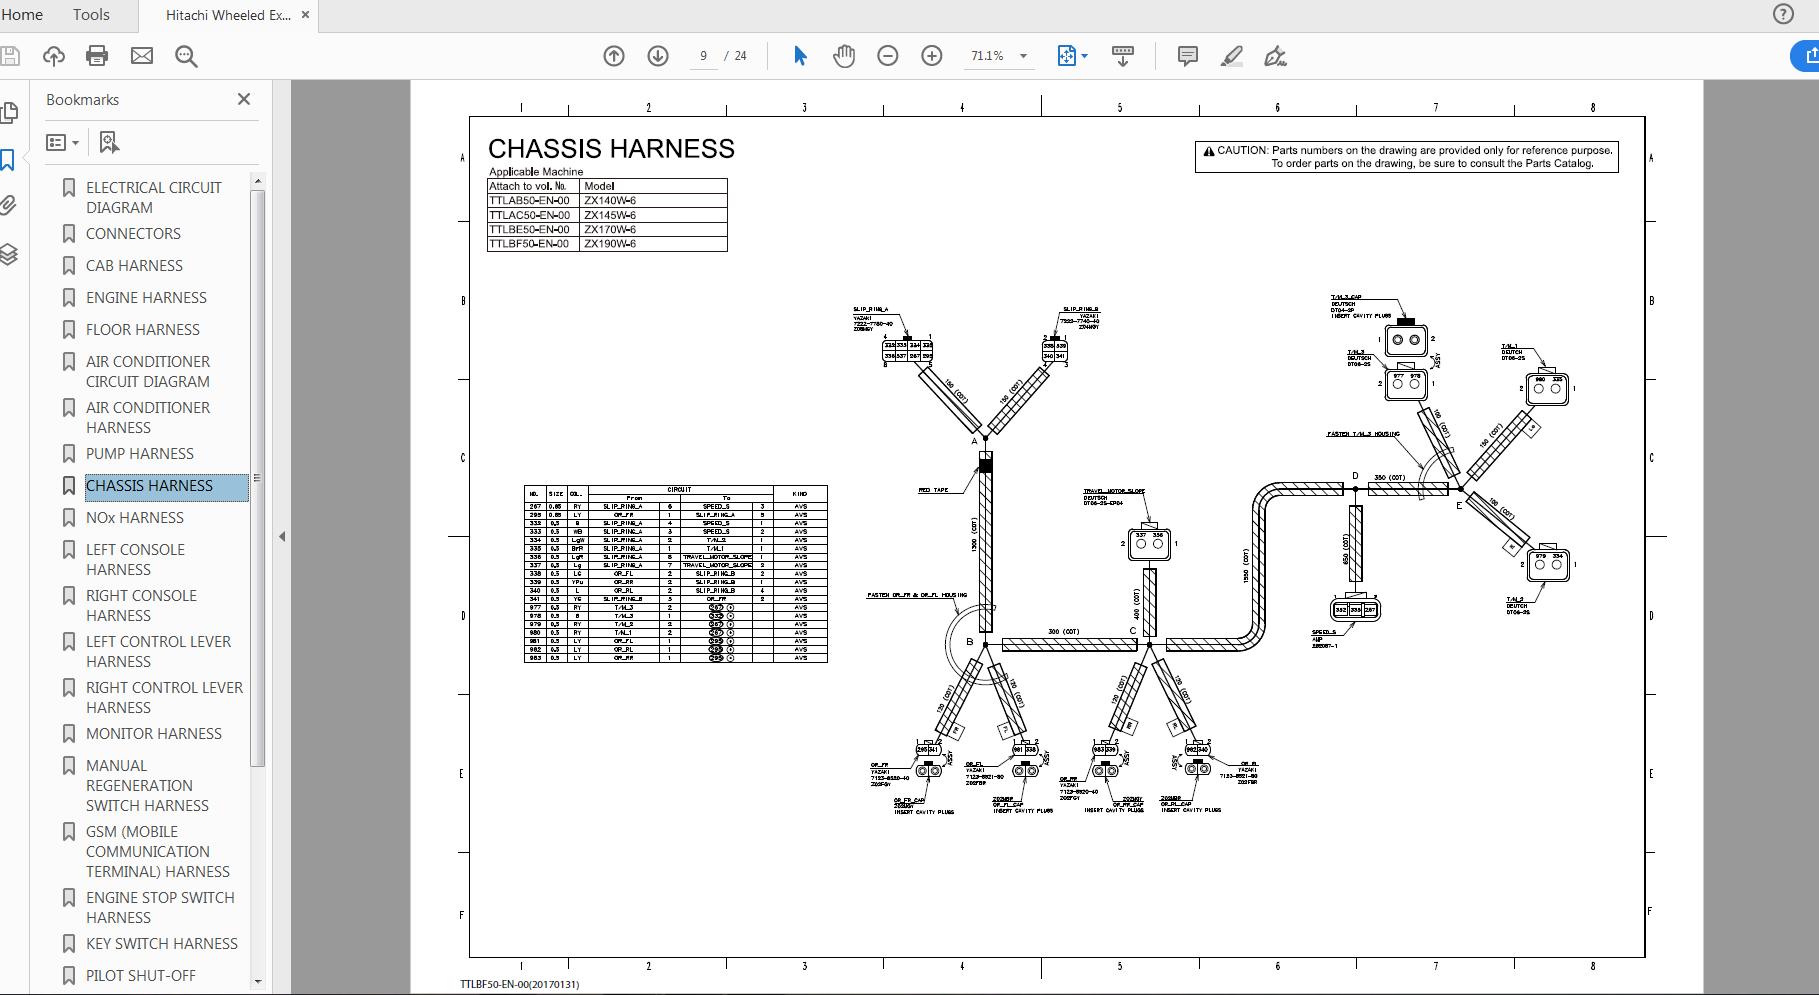
Task: Open RIGHT CONSOLE HARNESS bookmark
Action: (x=141, y=605)
